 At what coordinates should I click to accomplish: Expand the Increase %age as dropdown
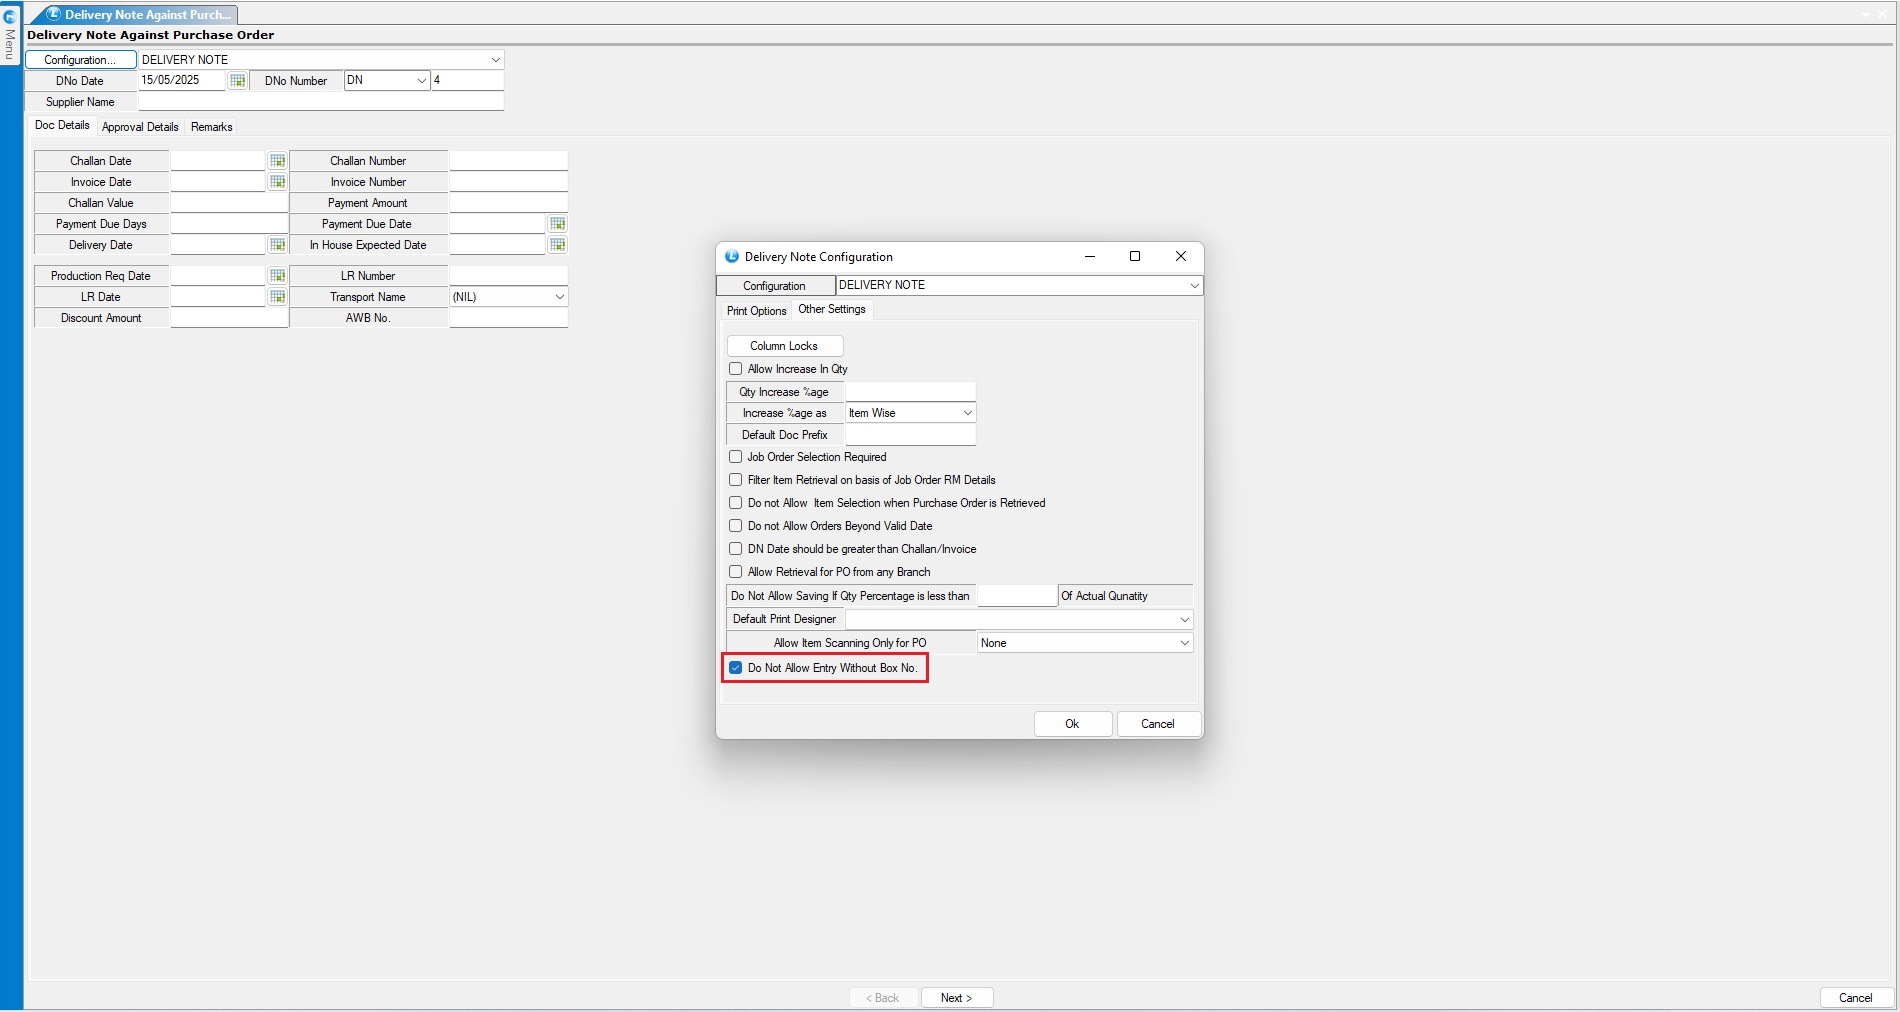click(x=967, y=413)
